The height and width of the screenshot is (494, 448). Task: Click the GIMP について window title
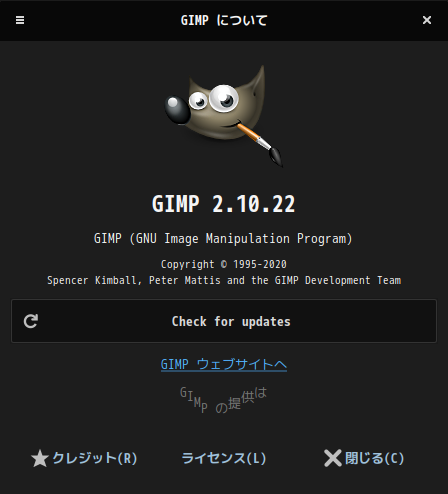click(x=224, y=20)
